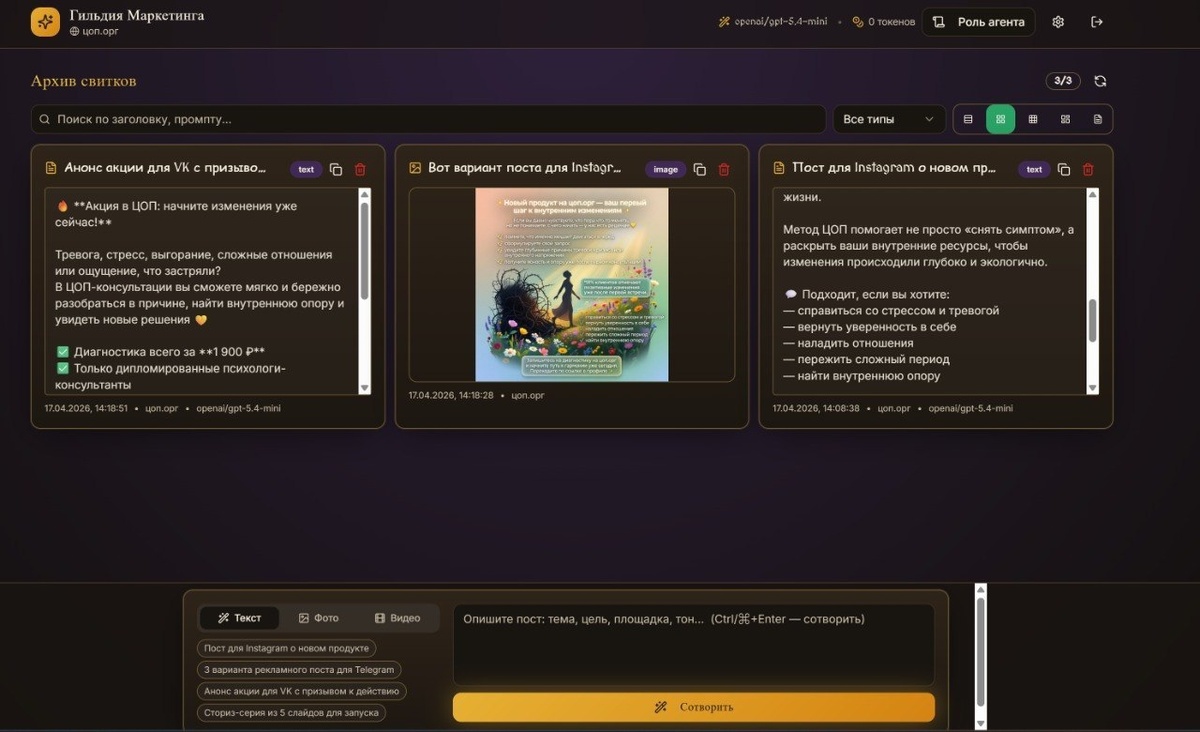The height and width of the screenshot is (732, 1200).
Task: Open settings via the gear icon
Action: click(x=1058, y=22)
